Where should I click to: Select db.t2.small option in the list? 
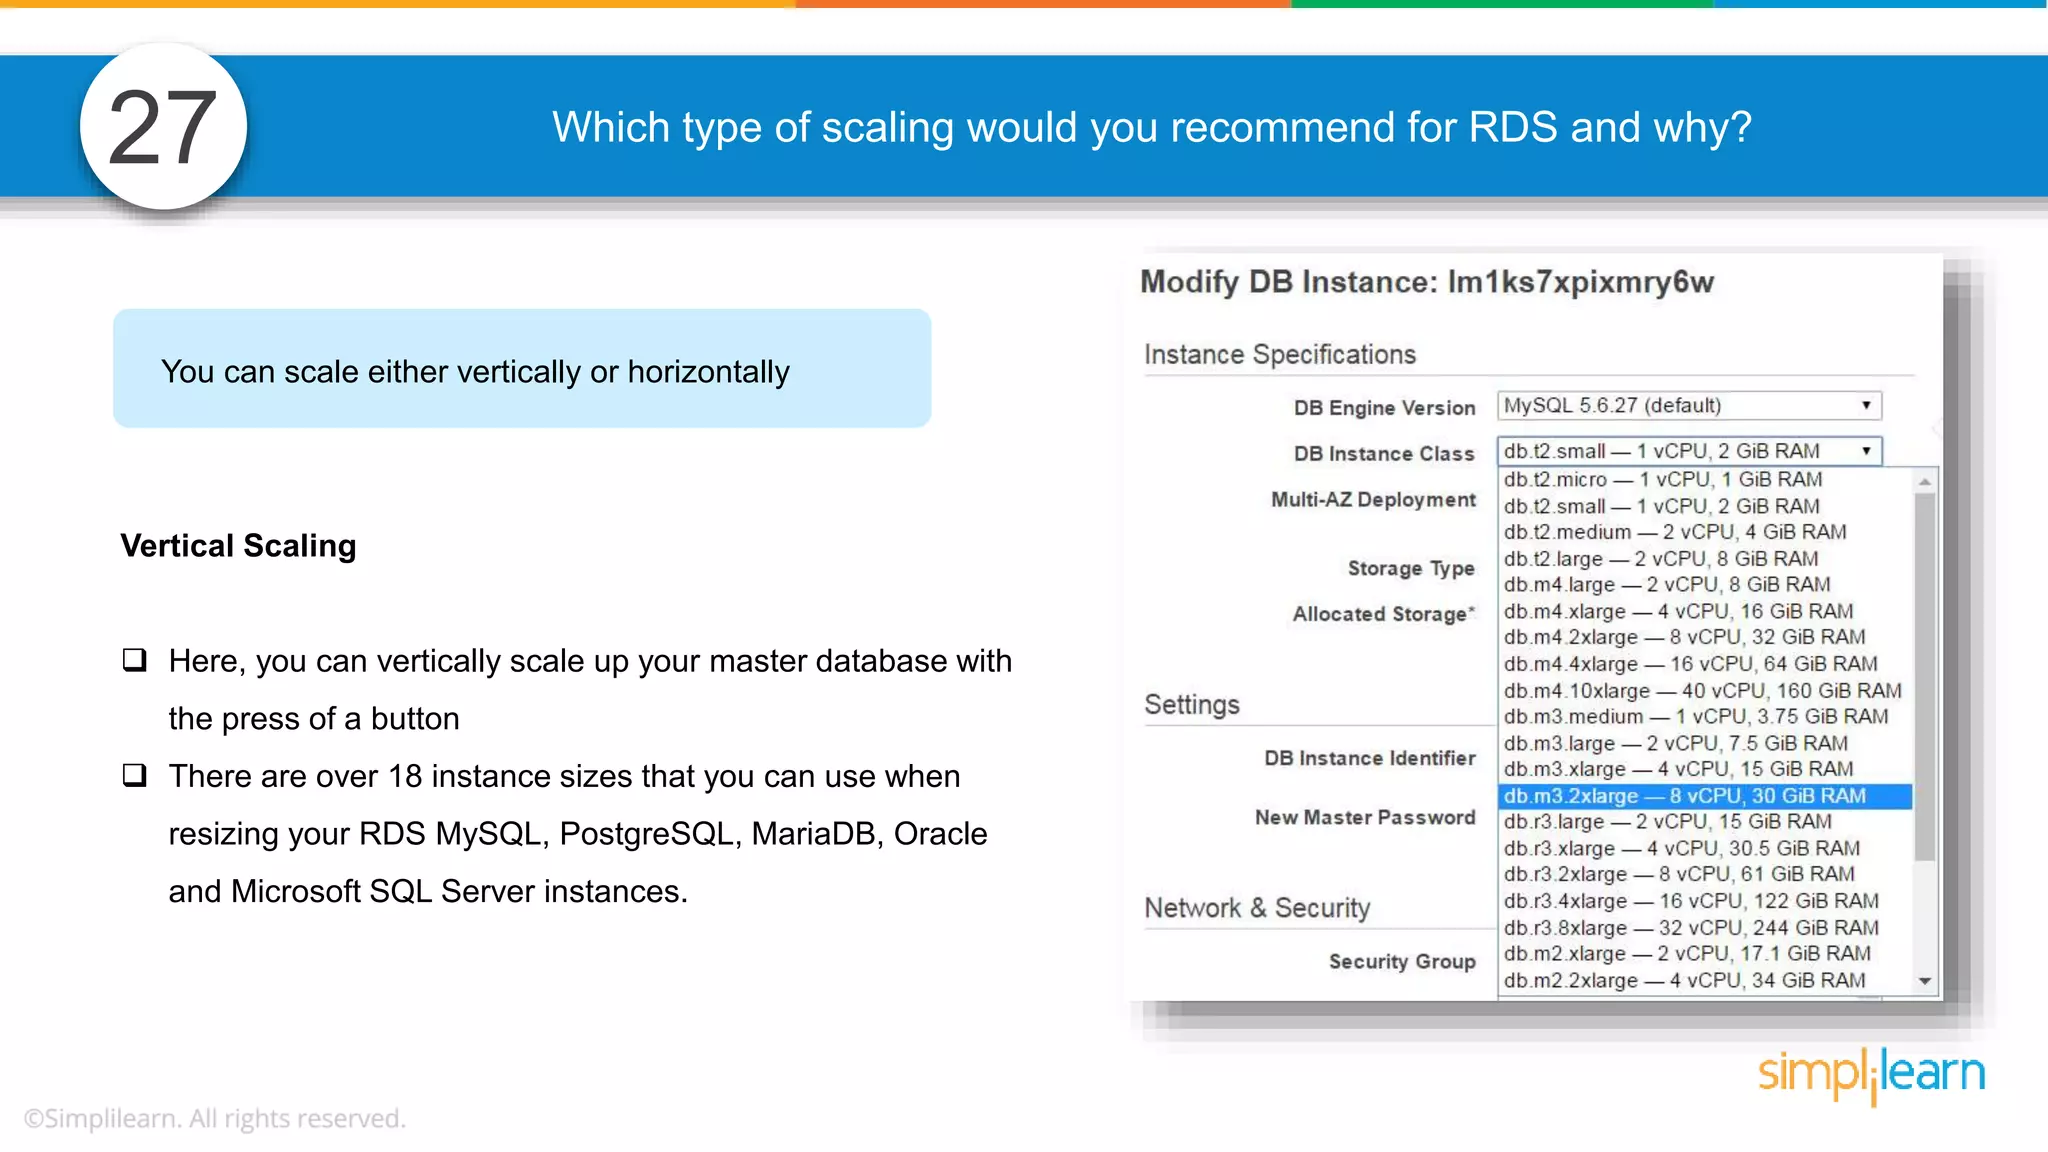pos(1705,506)
